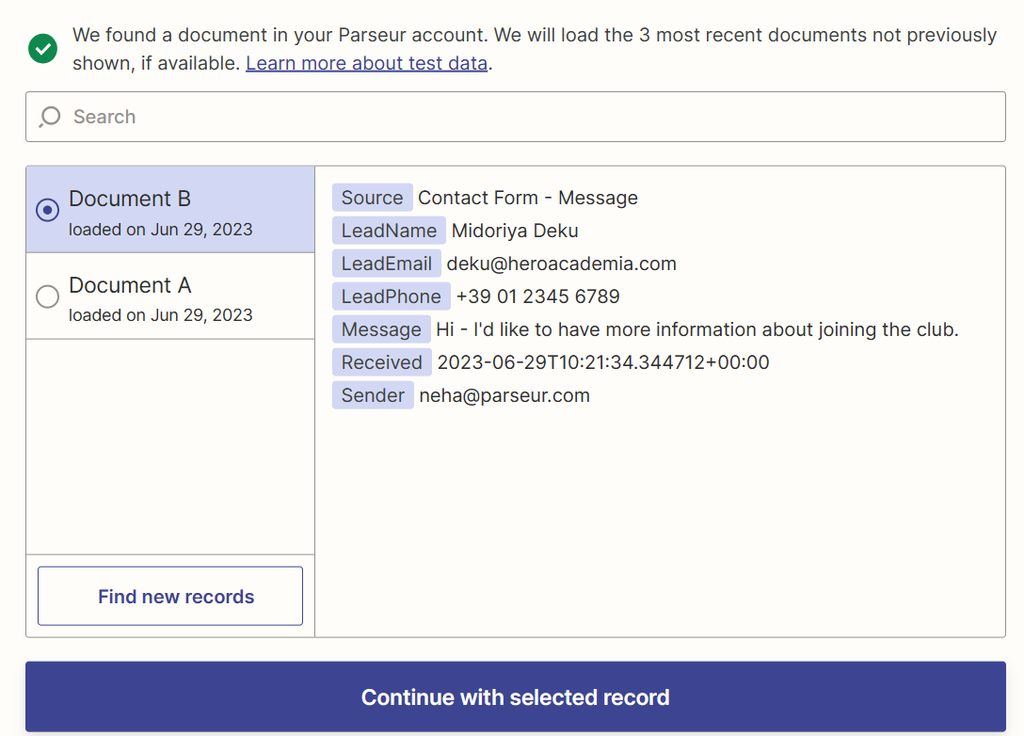Click the Find new records button

point(169,595)
